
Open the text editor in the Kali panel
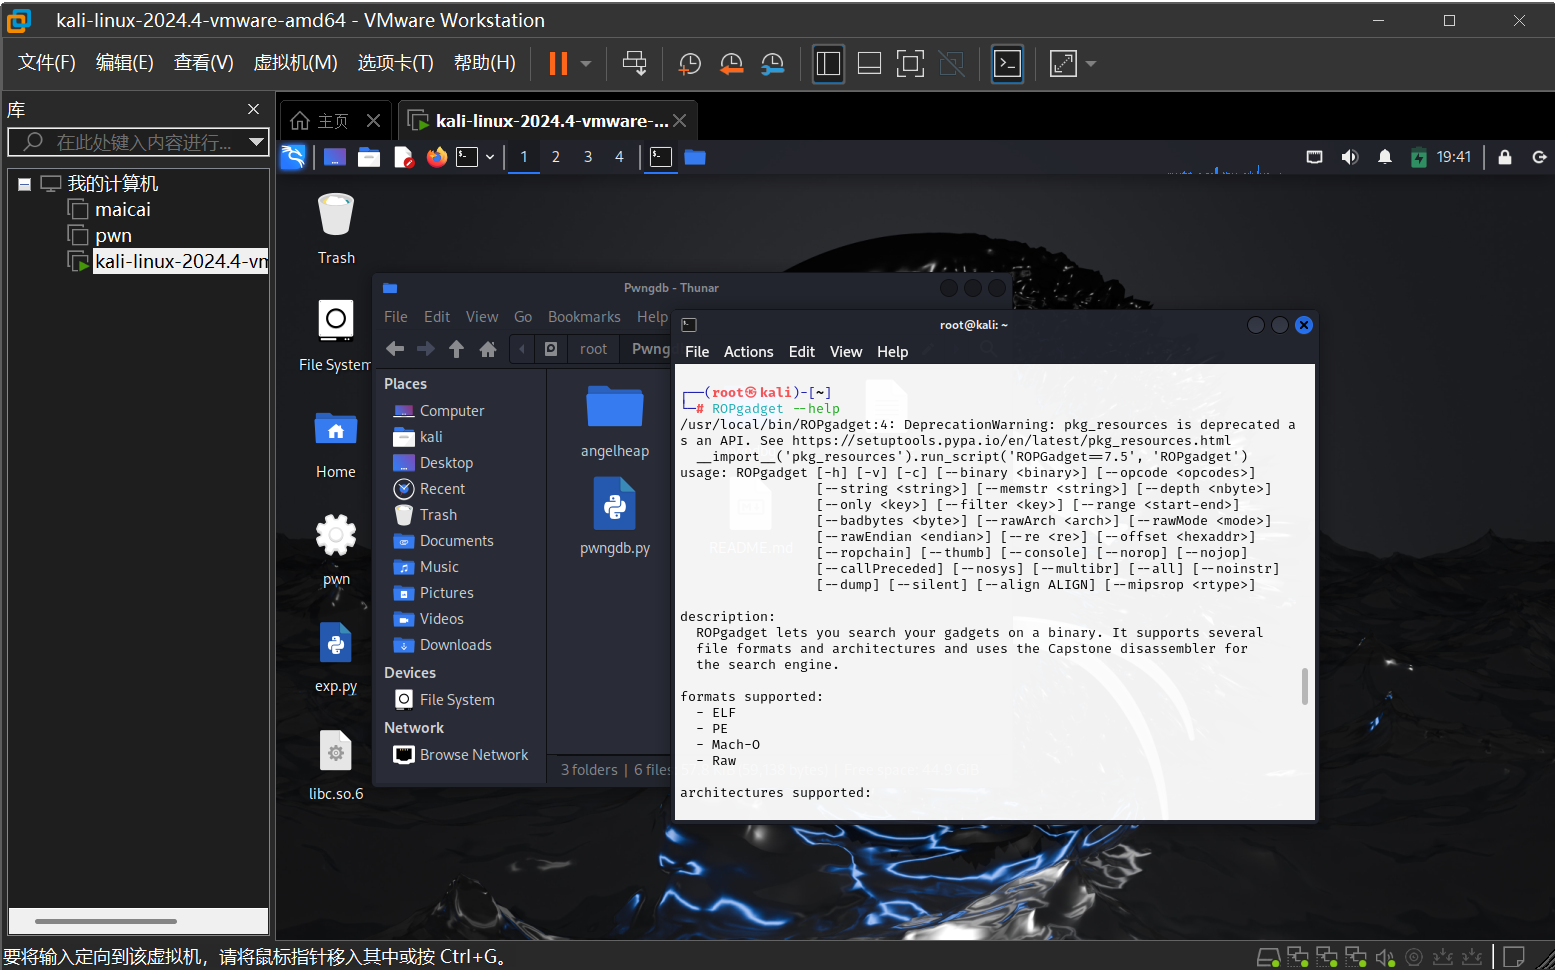[403, 157]
